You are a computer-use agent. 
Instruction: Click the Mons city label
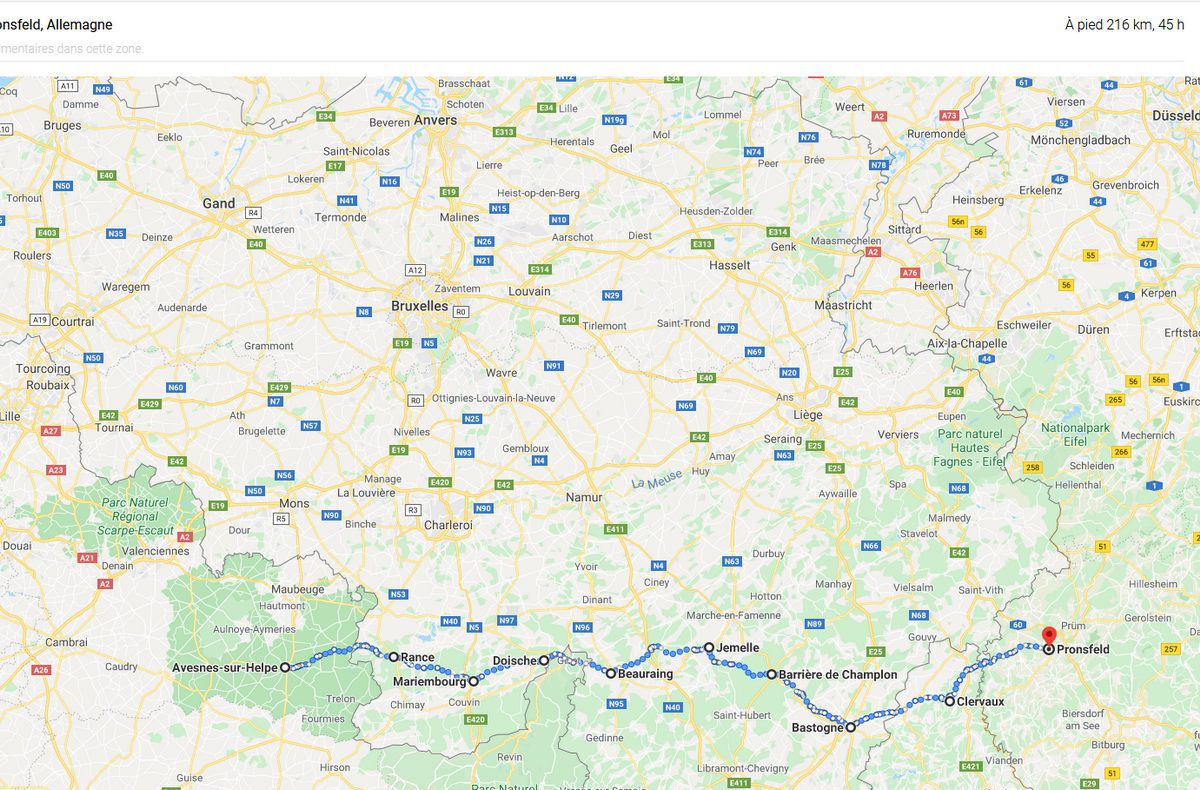pos(294,503)
